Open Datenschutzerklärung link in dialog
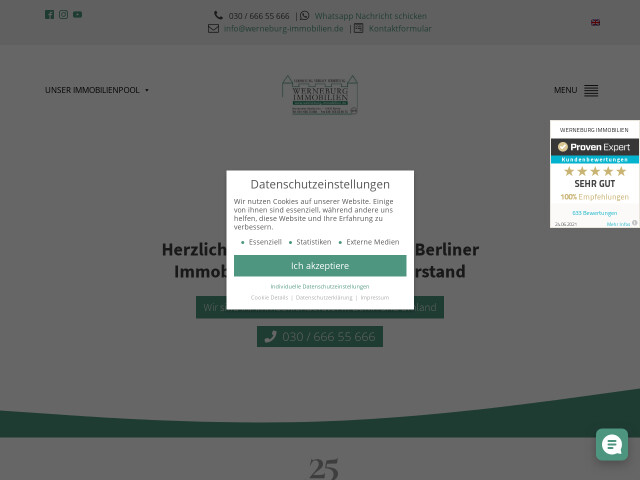Screen dimensions: 640x480 (x=324, y=298)
